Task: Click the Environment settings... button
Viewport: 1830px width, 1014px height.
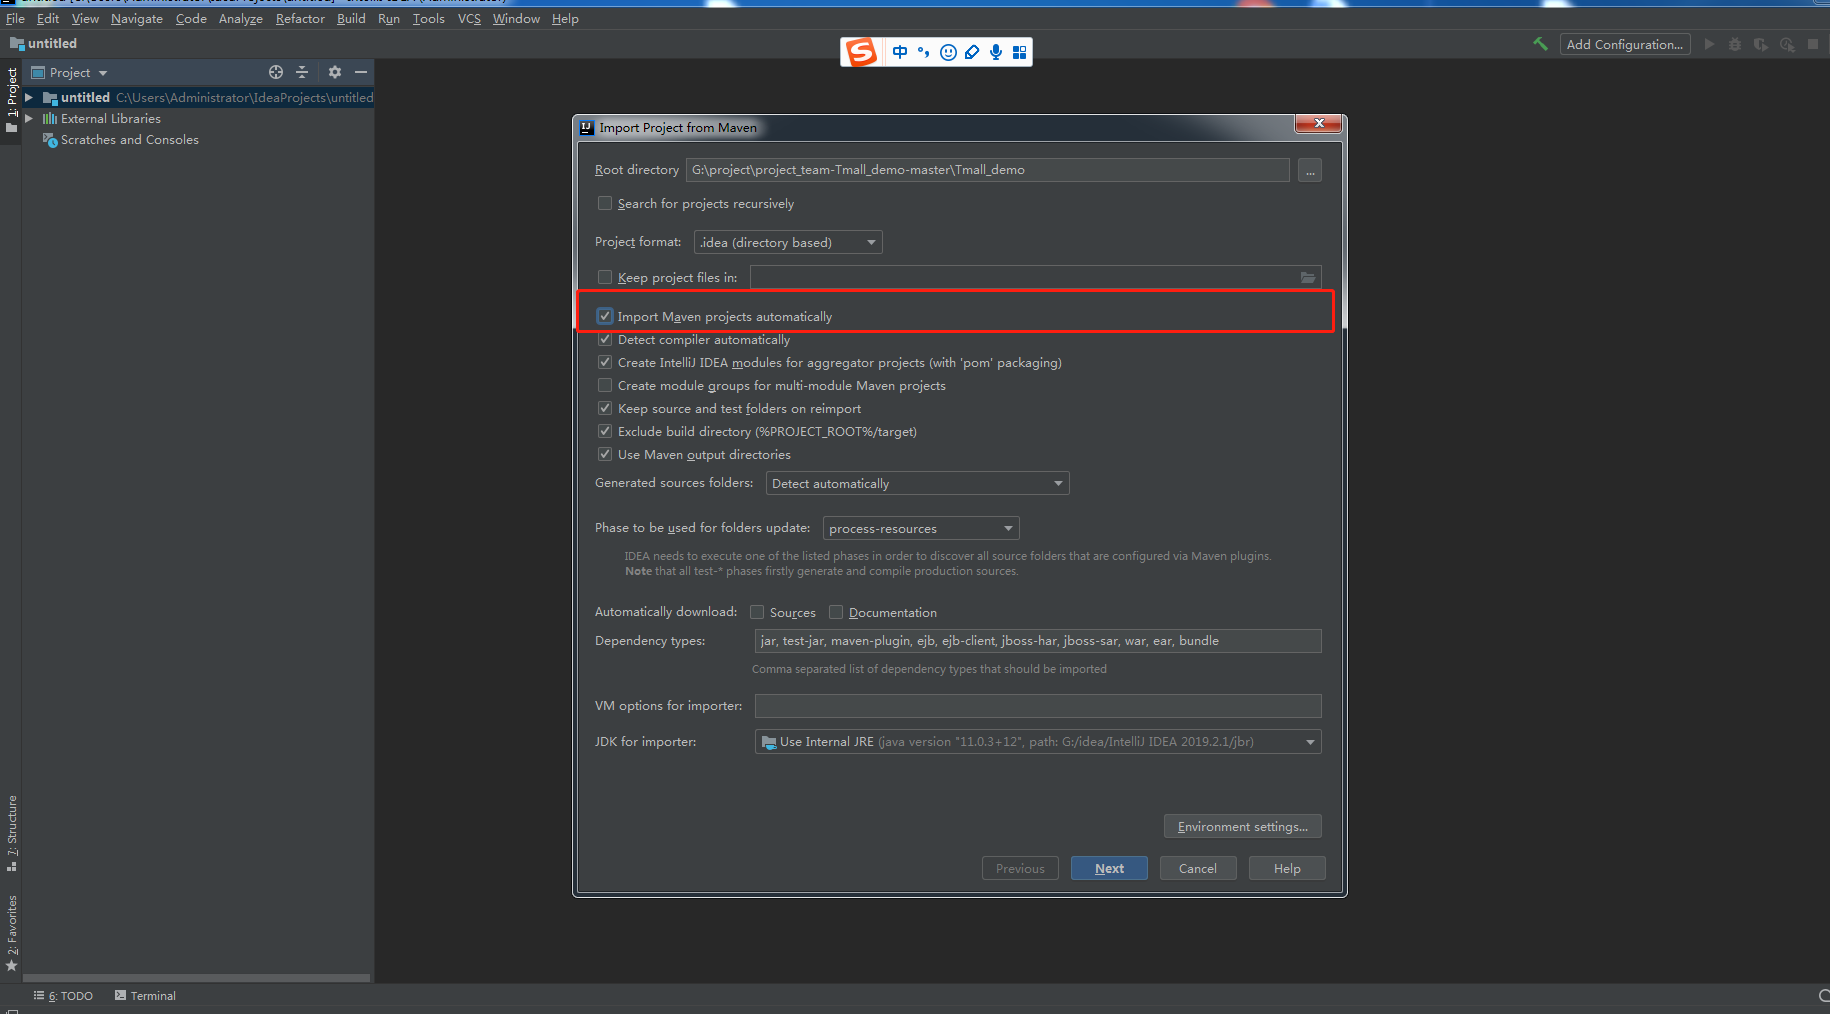Action: click(1243, 826)
